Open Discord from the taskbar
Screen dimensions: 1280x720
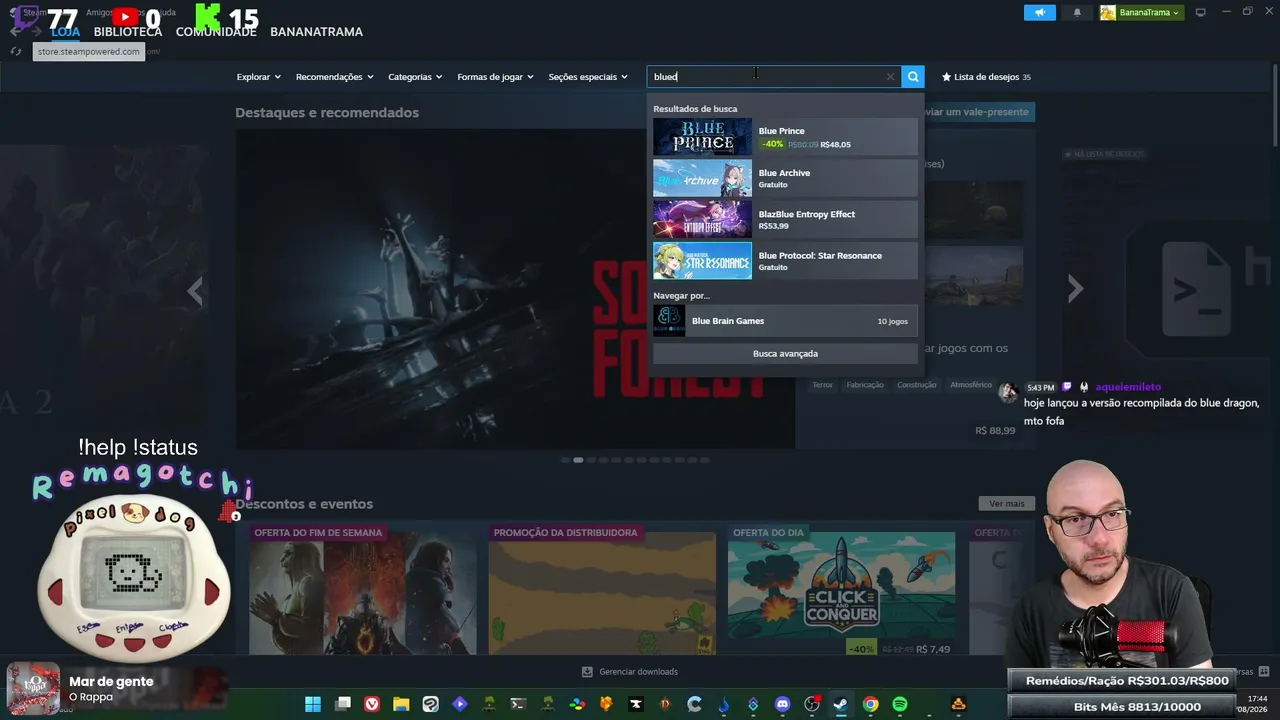pos(783,704)
